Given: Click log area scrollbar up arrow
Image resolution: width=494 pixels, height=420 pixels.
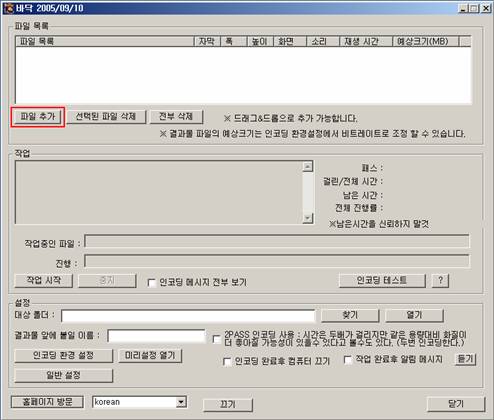Looking at the screenshot, I should 308,166.
